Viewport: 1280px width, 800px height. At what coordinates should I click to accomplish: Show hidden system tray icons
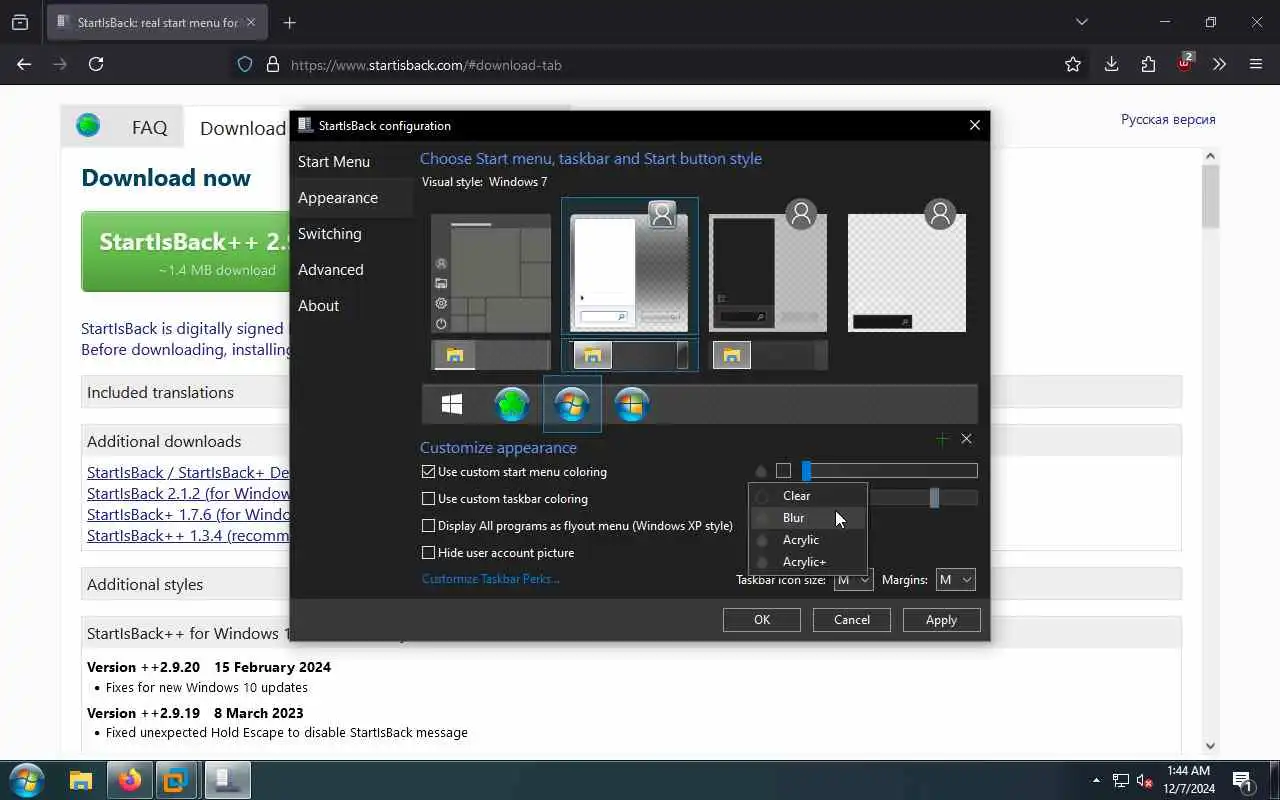1096,780
